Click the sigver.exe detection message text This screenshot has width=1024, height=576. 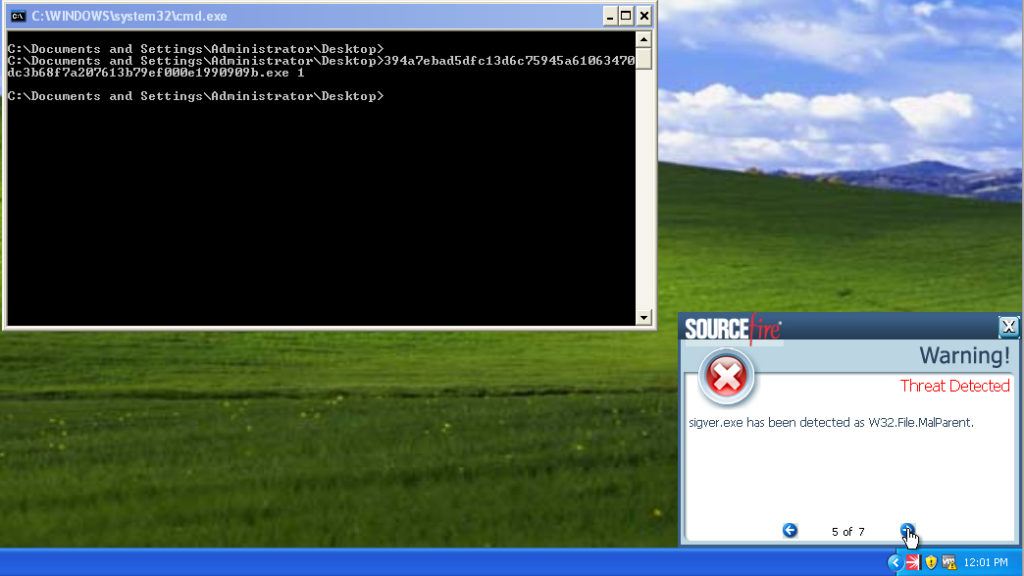[831, 422]
